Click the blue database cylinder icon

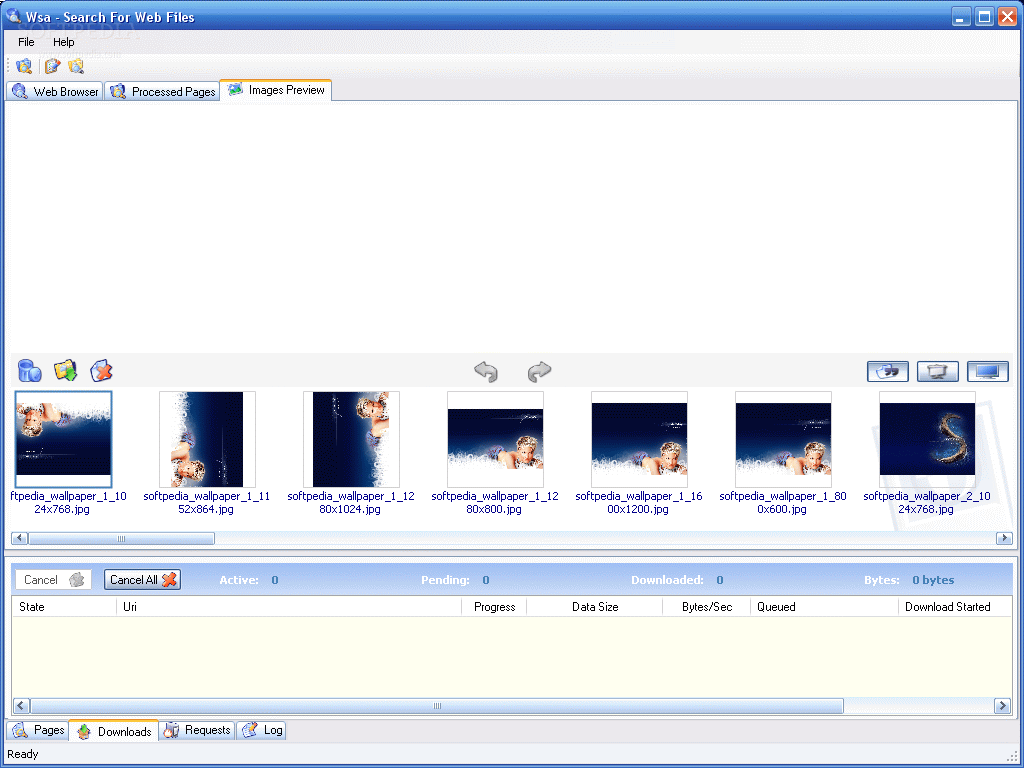[29, 371]
